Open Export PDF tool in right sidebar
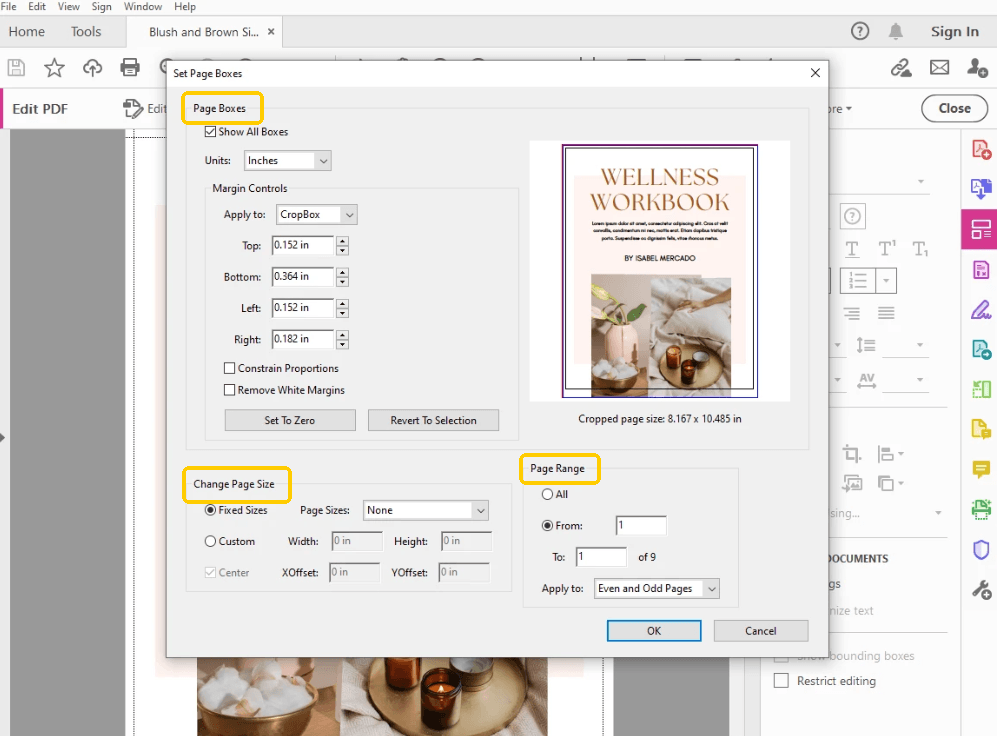Screen dimensions: 997x736 click(x=981, y=189)
